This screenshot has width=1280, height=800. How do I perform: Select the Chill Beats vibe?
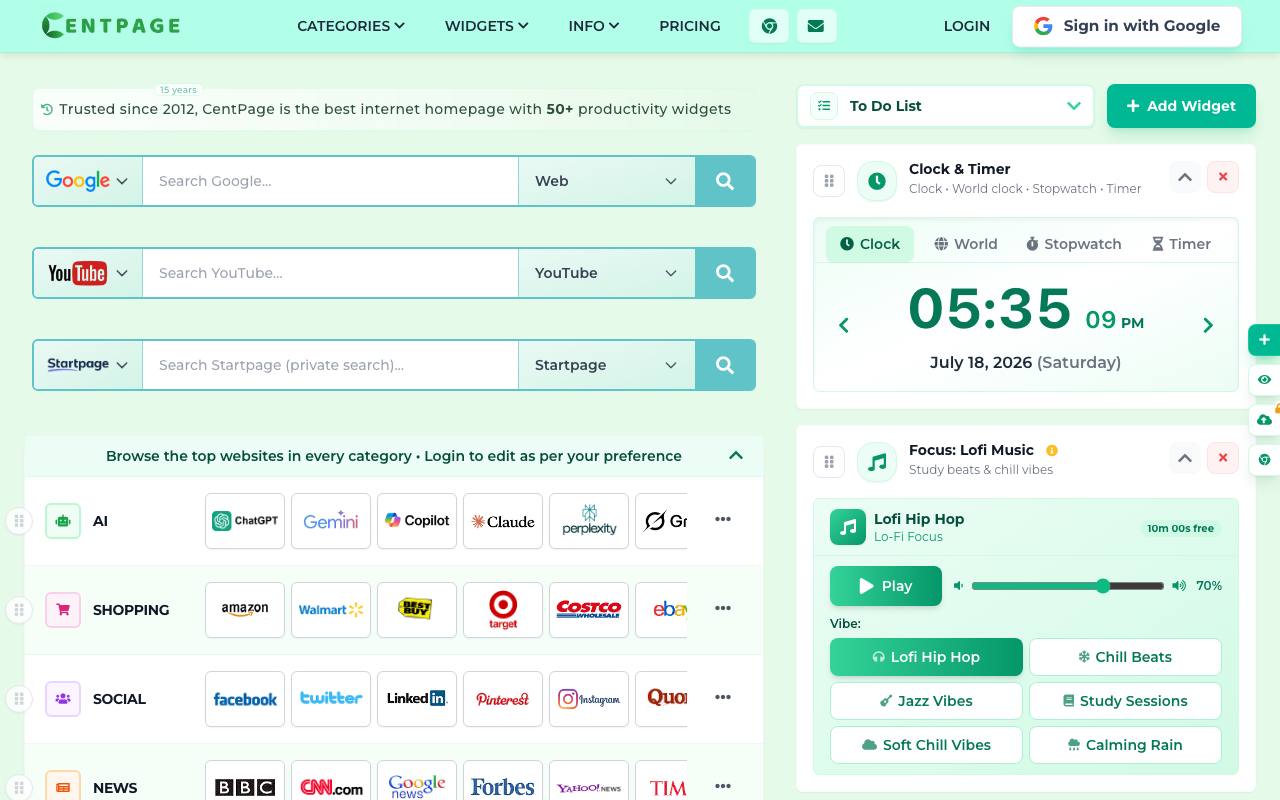click(1125, 657)
